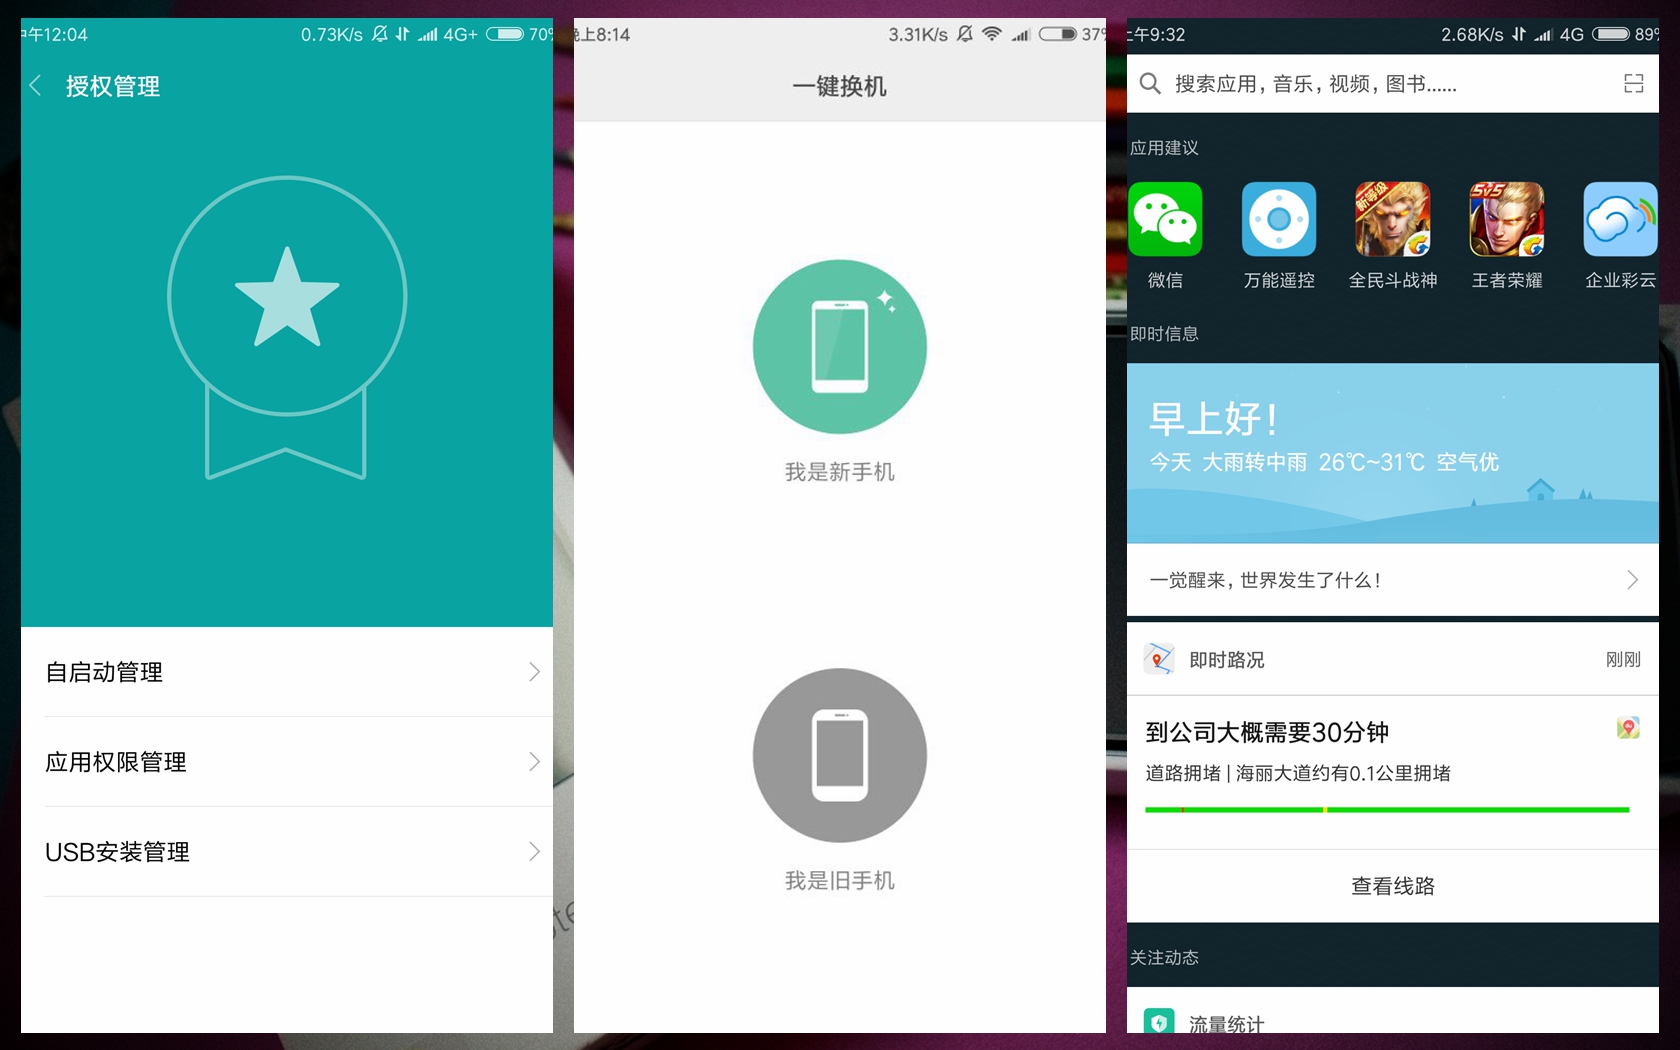This screenshot has height=1050, width=1680.
Task: Tap the 授权管理 page title
Action: click(113, 87)
